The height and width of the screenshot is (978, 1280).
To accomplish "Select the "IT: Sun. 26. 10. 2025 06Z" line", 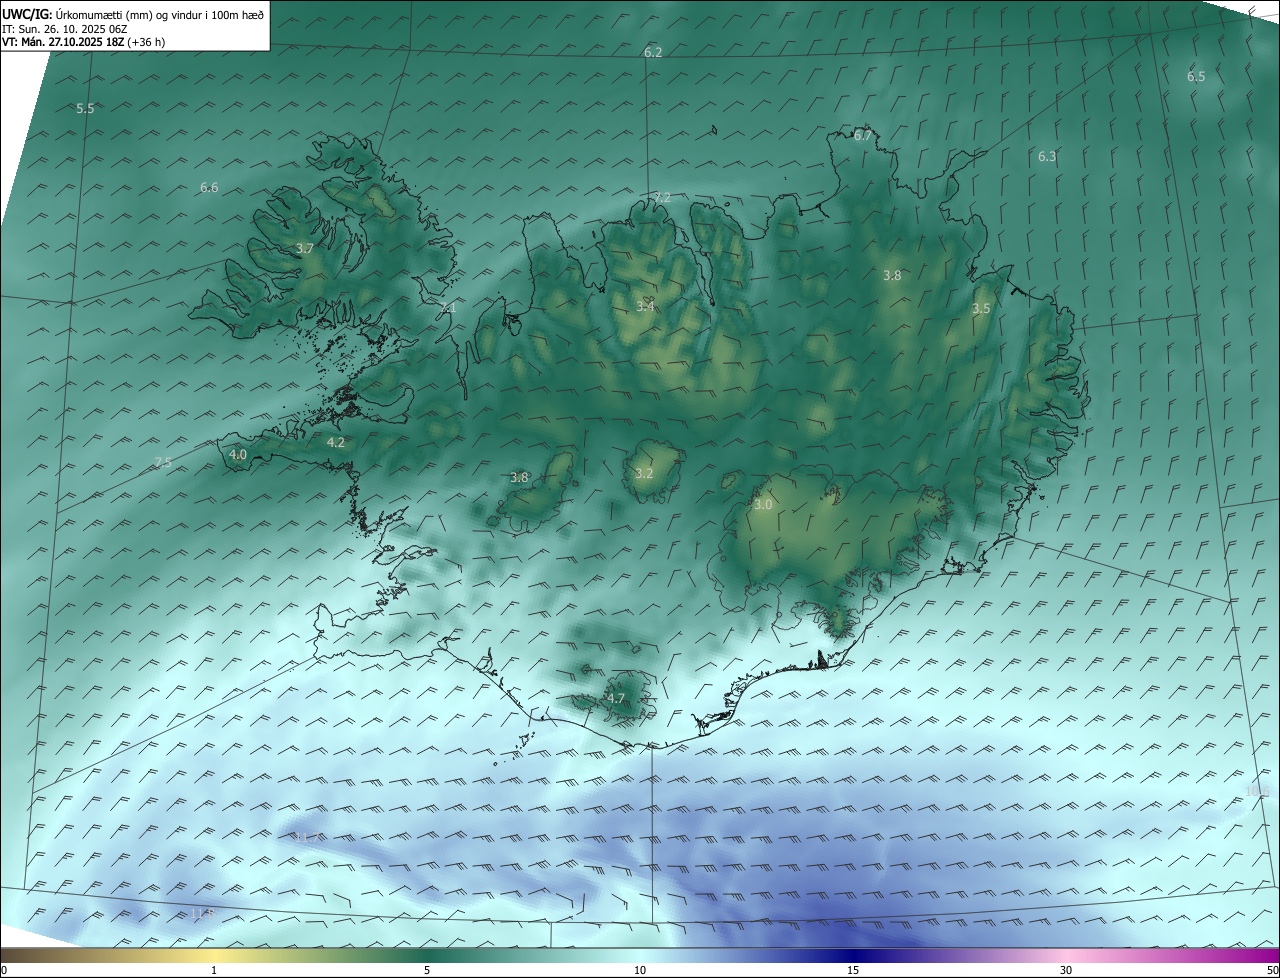I will click(64, 29).
